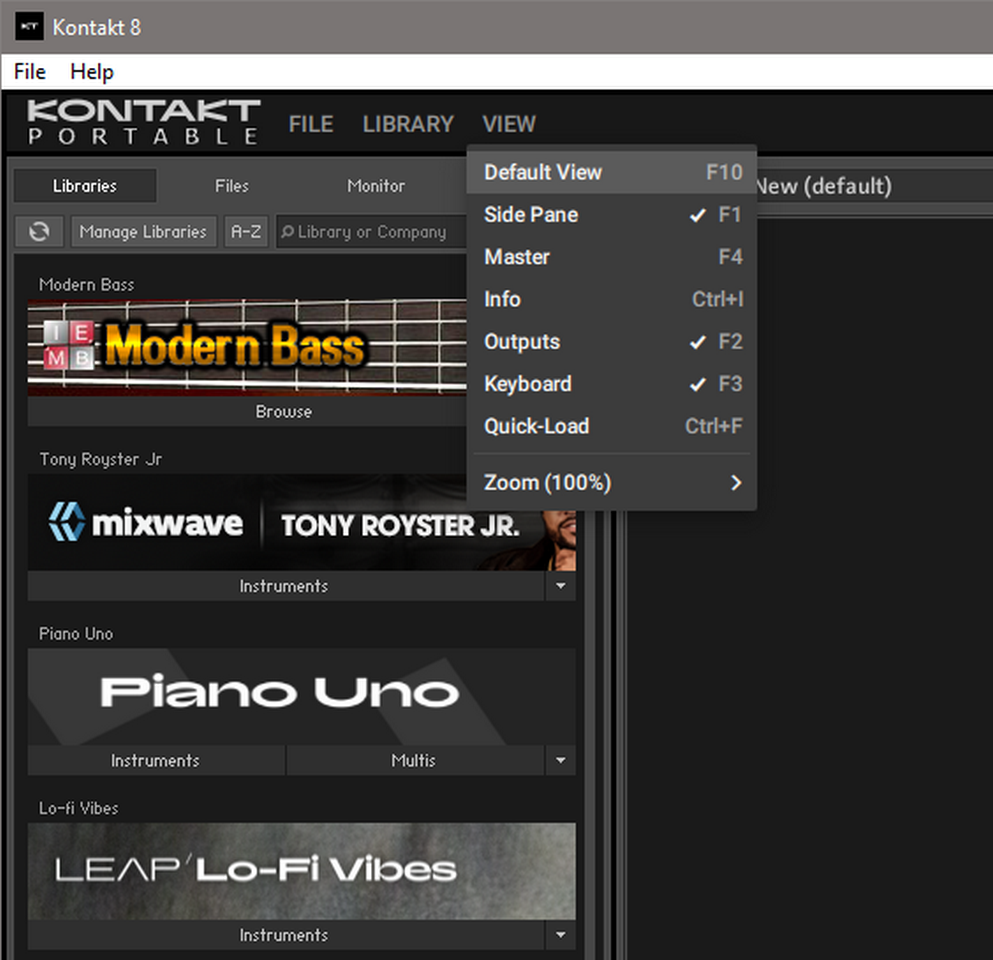The image size is (993, 960).
Task: Click the New (default) multi name field
Action: pos(874,186)
